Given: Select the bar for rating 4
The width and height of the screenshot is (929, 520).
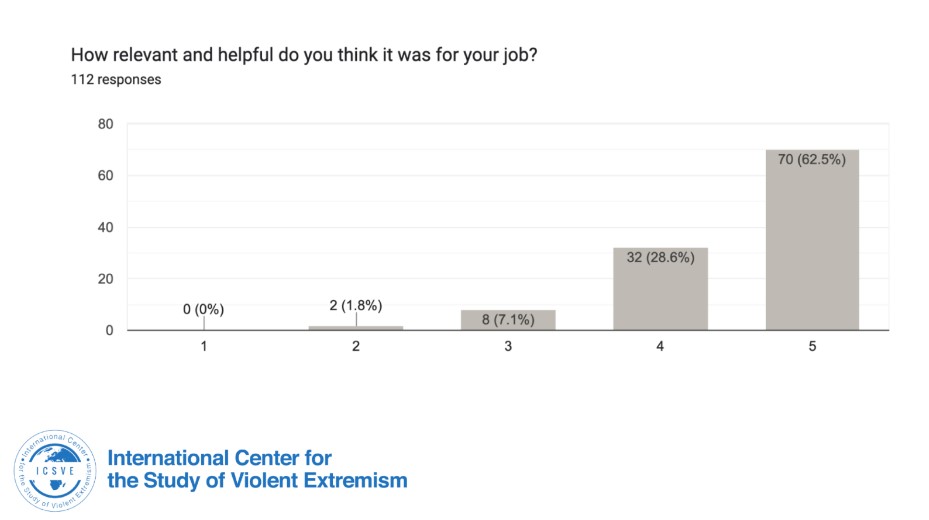Looking at the screenshot, I should tap(661, 288).
